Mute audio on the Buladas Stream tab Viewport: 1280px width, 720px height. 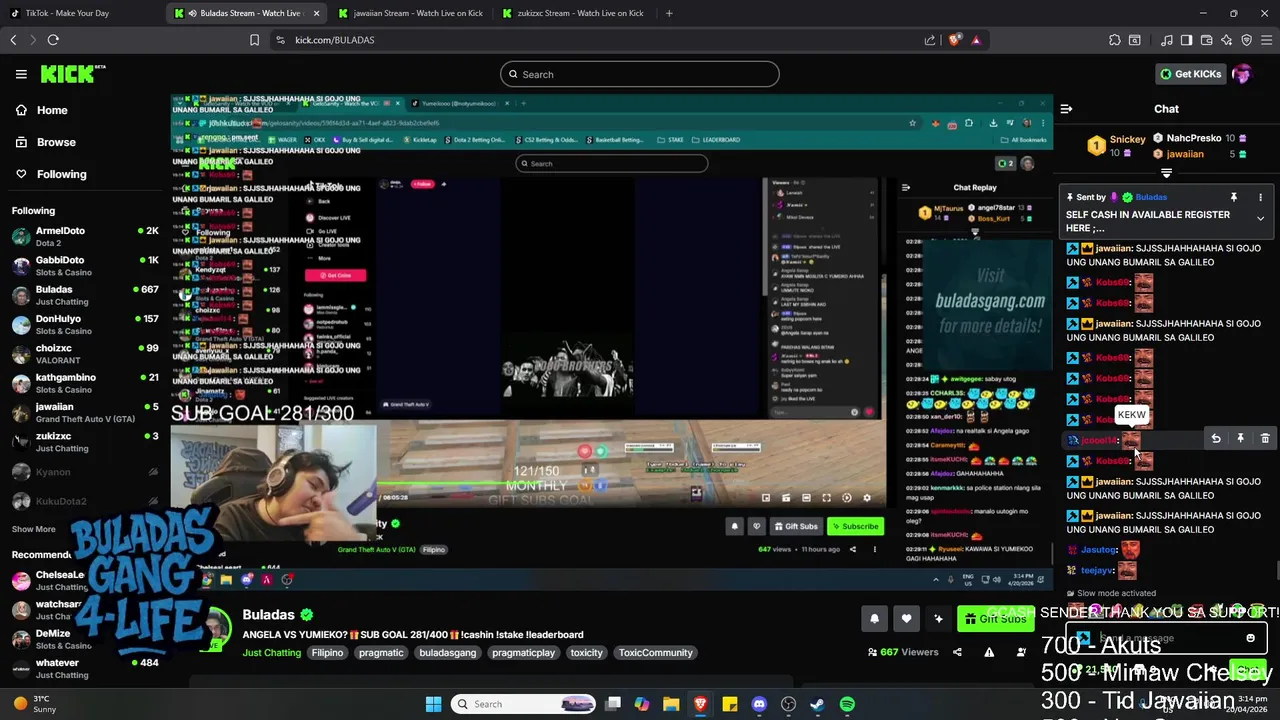tap(191, 13)
